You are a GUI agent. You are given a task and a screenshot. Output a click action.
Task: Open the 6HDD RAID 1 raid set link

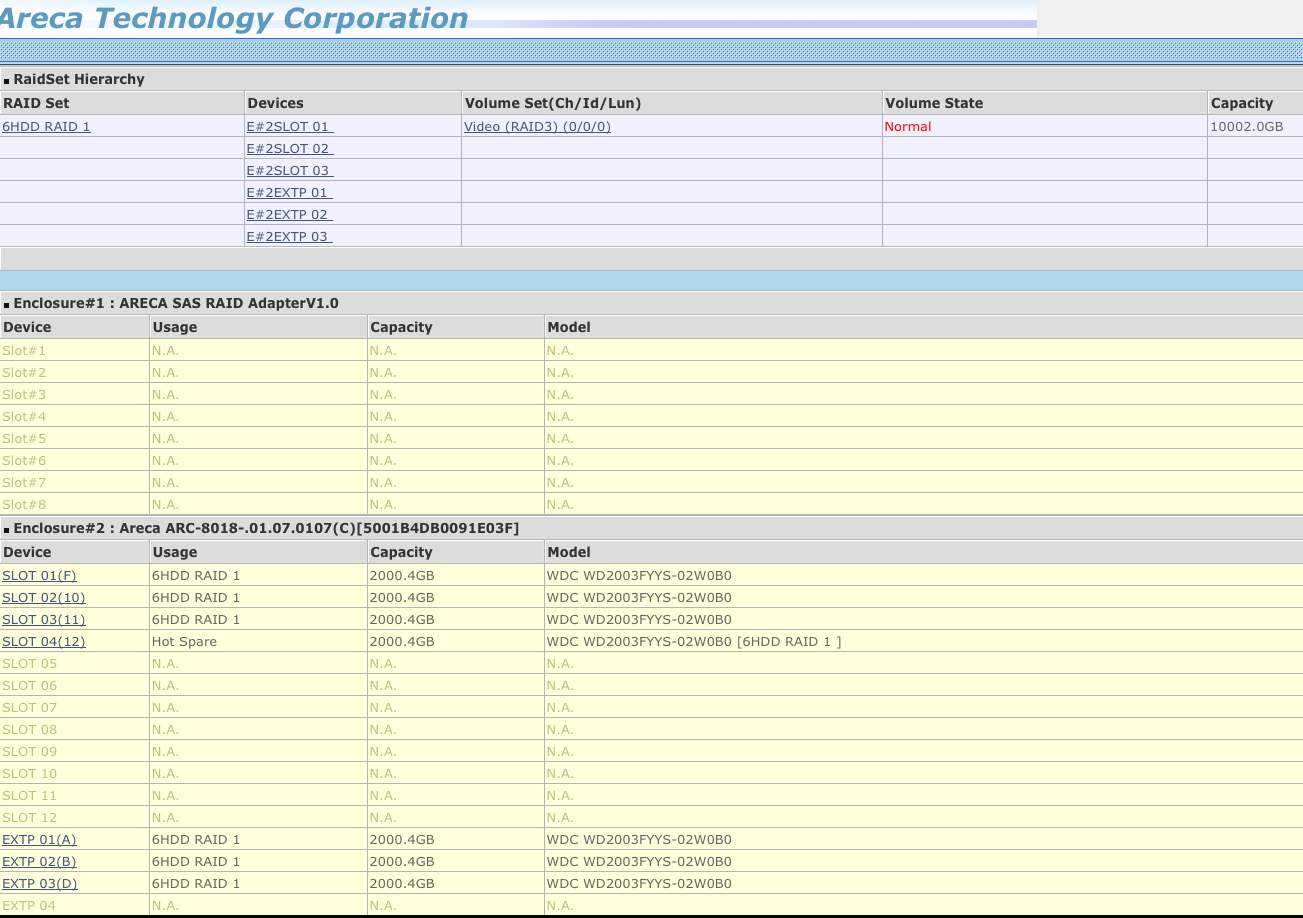(46, 127)
